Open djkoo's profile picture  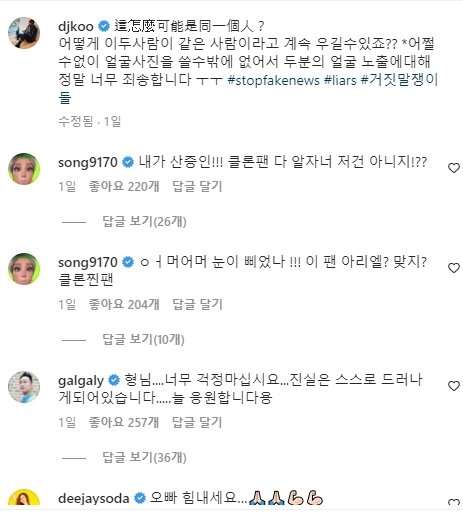pyautogui.click(x=24, y=33)
